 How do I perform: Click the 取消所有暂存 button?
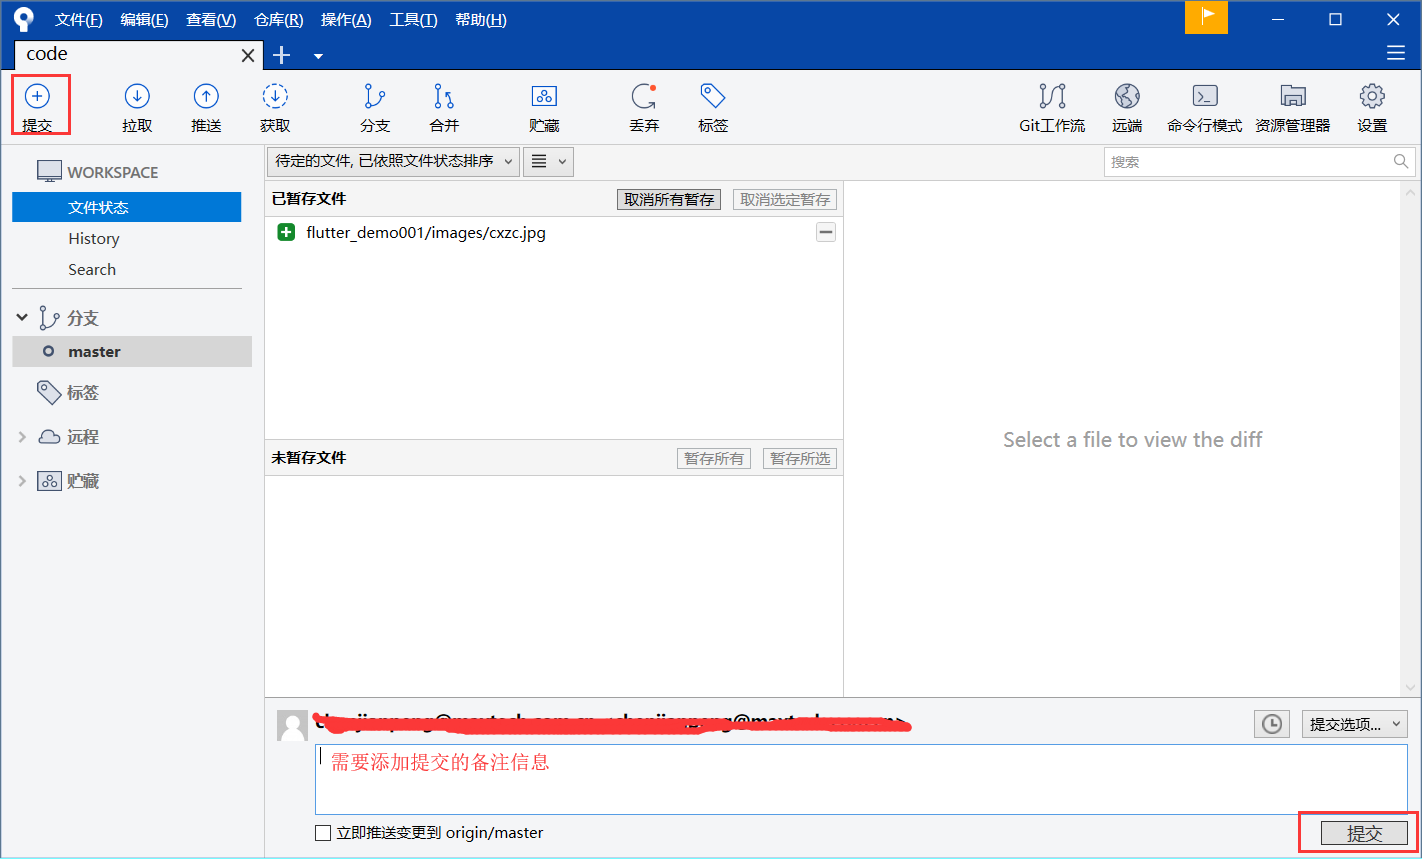coord(668,199)
